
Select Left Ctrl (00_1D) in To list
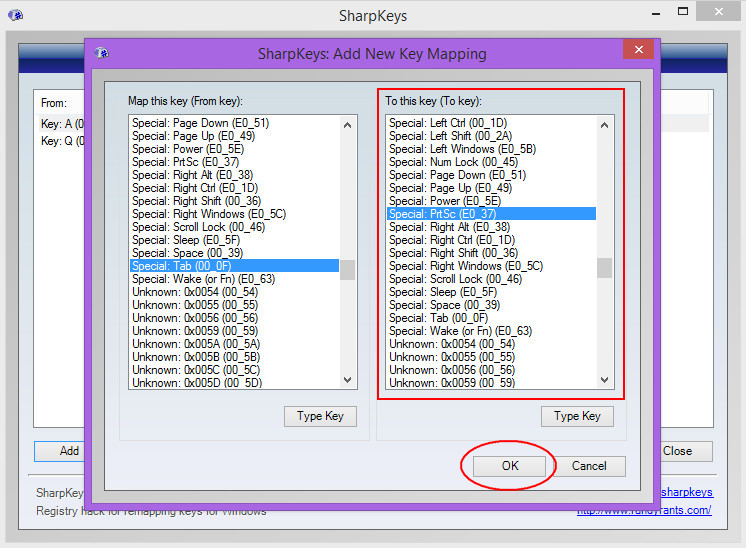click(491, 123)
